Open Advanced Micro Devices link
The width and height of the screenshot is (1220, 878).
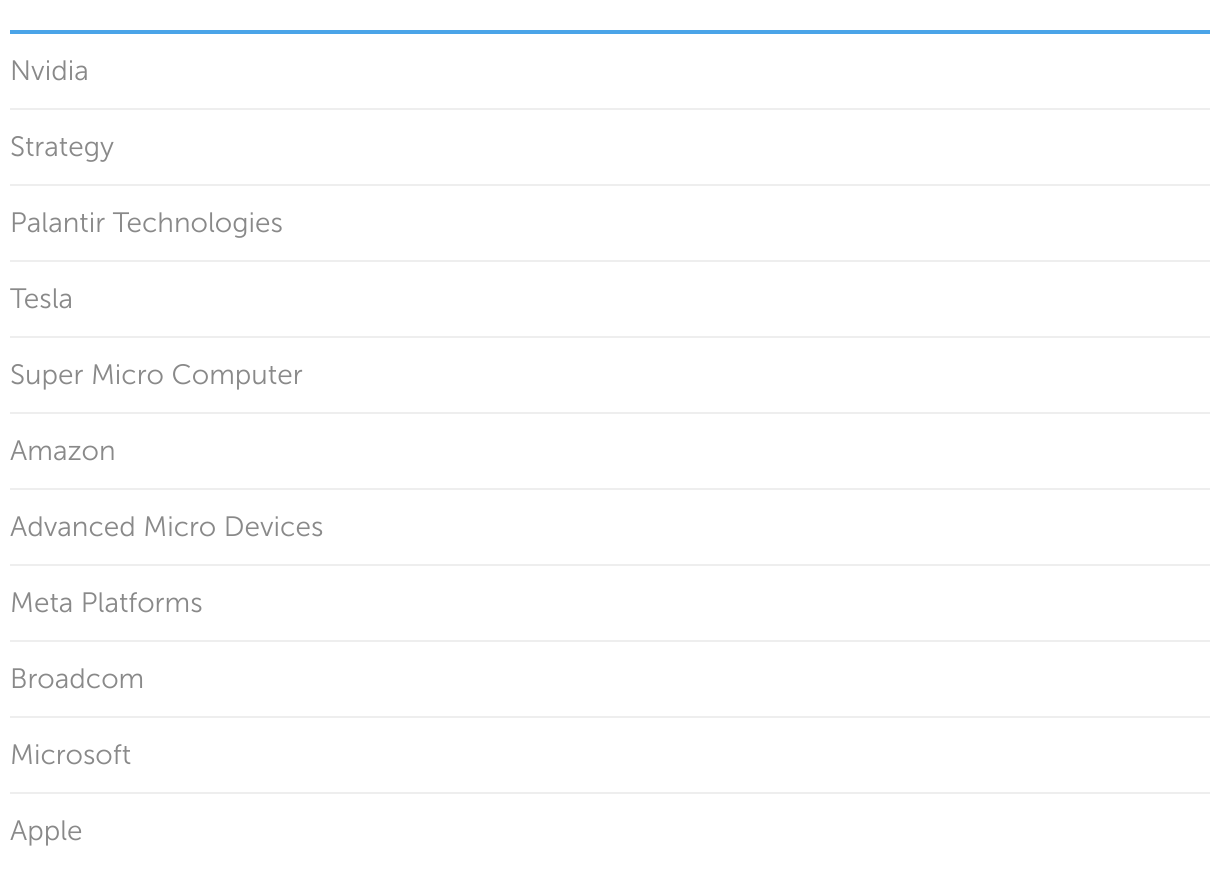tap(166, 527)
